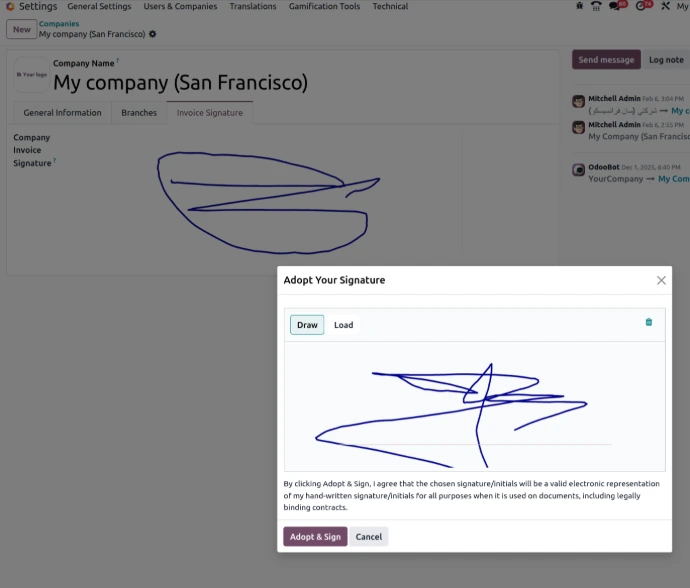The height and width of the screenshot is (588, 690).
Task: Open the General Settings menu
Action: point(99,6)
